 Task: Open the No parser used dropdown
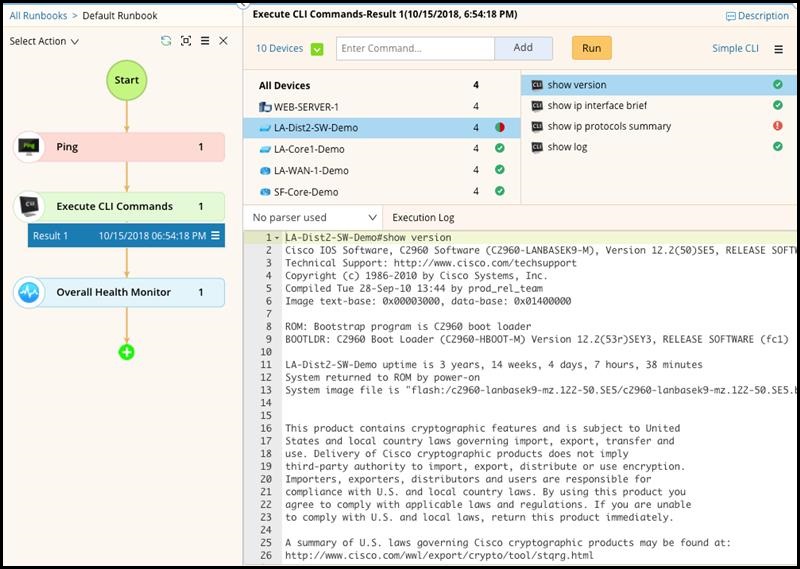tap(313, 218)
